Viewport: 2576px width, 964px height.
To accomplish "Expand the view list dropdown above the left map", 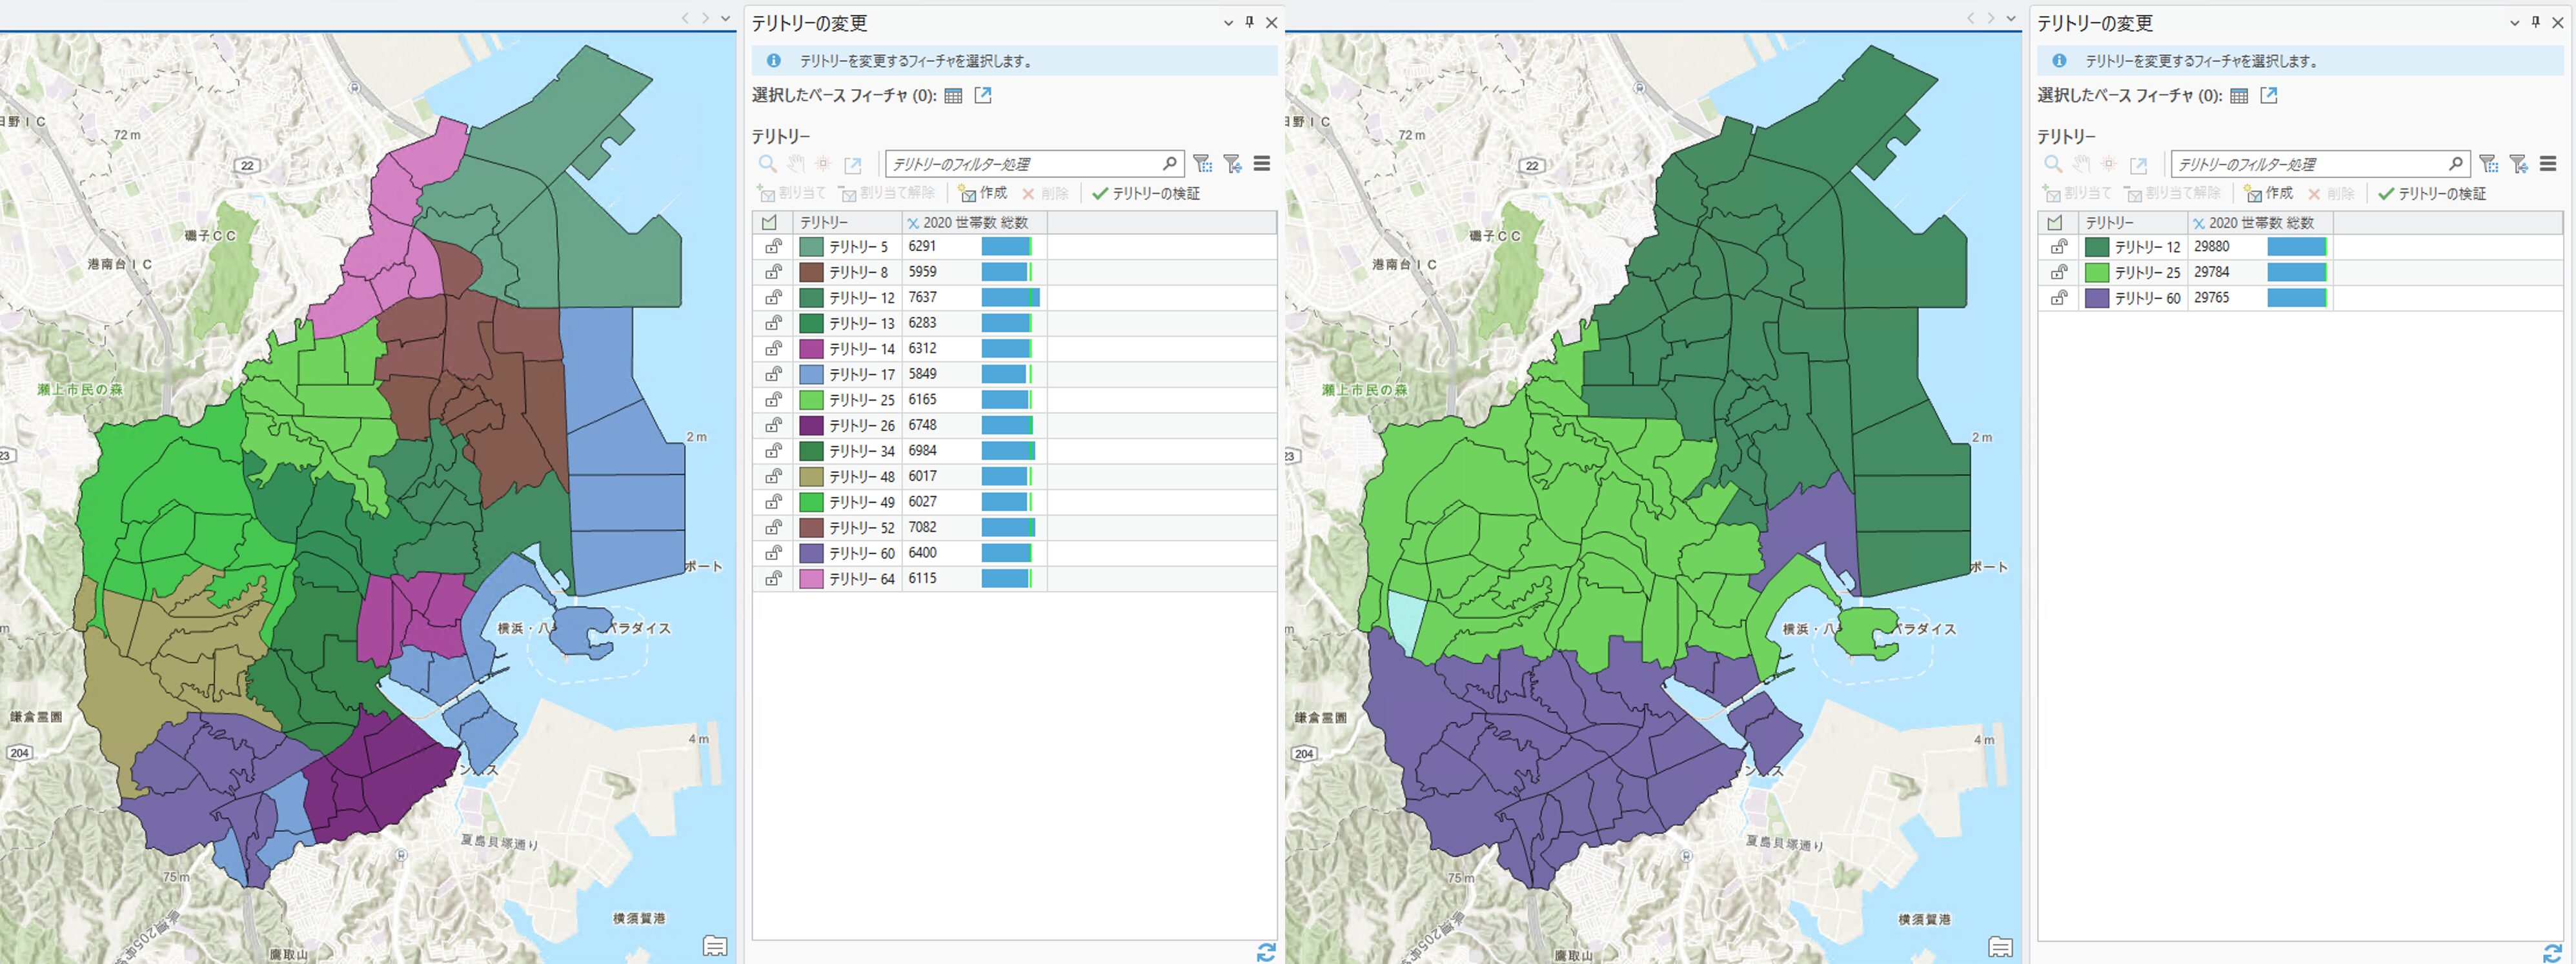I will pyautogui.click(x=726, y=18).
